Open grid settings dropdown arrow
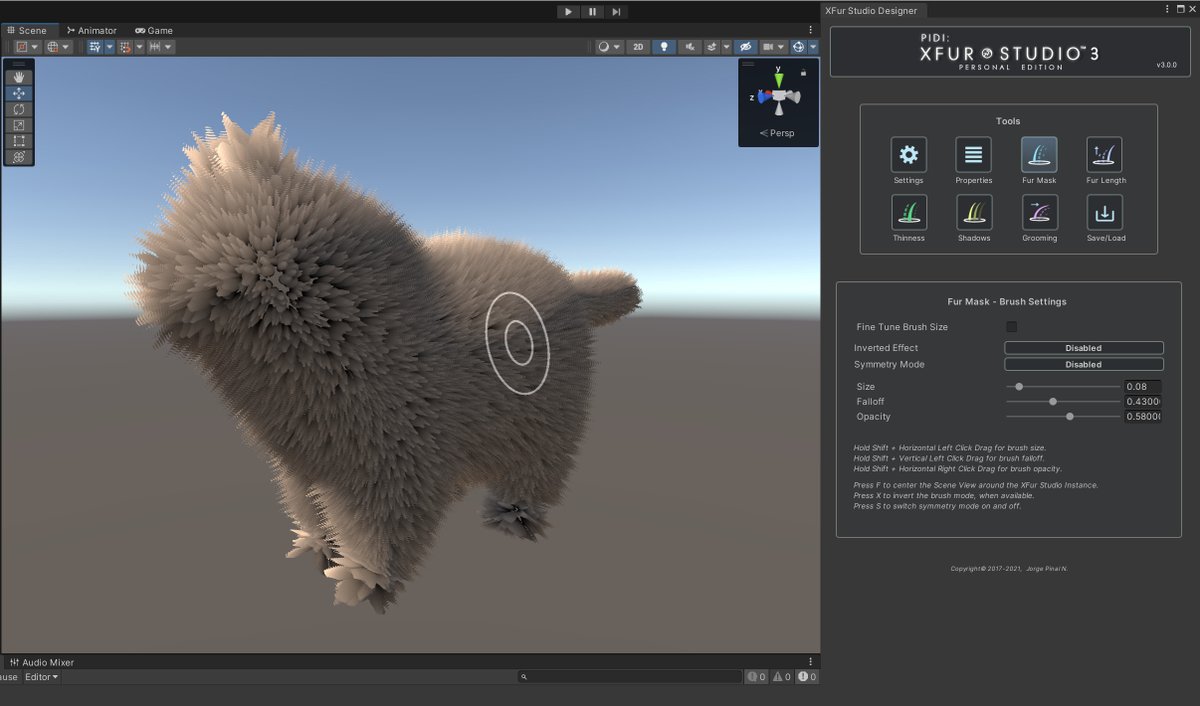Screen dimensions: 1200x706 click(x=109, y=47)
